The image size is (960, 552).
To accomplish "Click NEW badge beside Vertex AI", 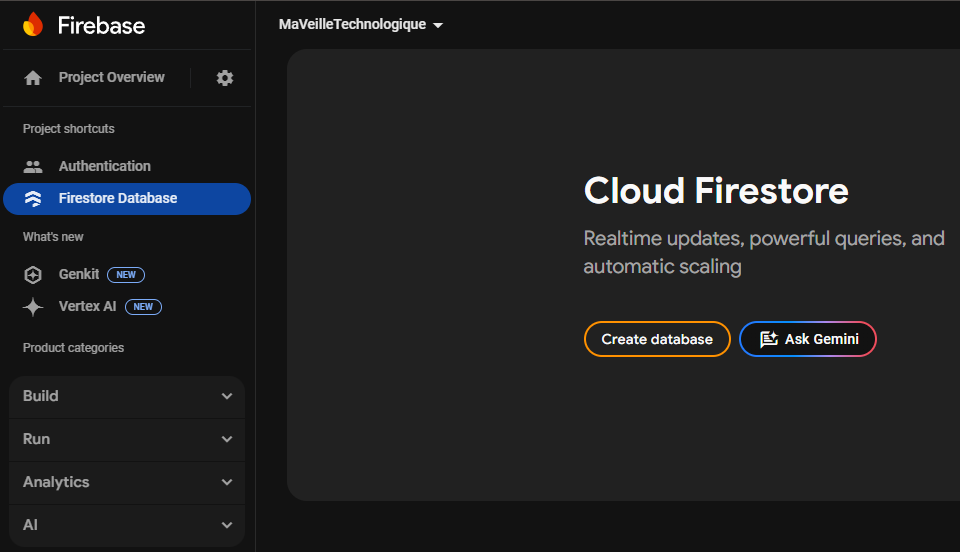I will 143,307.
